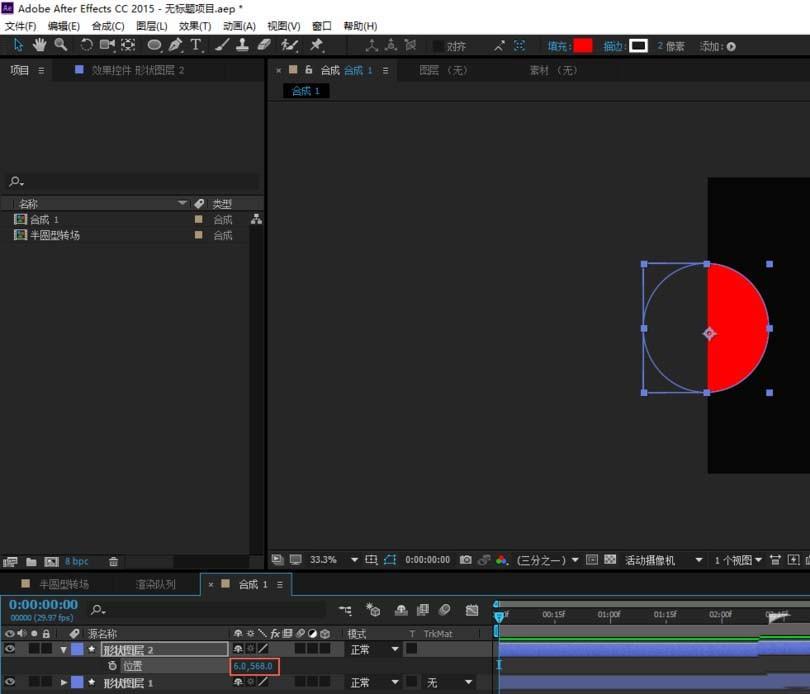Click the 填充 fill options link
Viewport: 810px width, 694px height.
tap(558, 46)
